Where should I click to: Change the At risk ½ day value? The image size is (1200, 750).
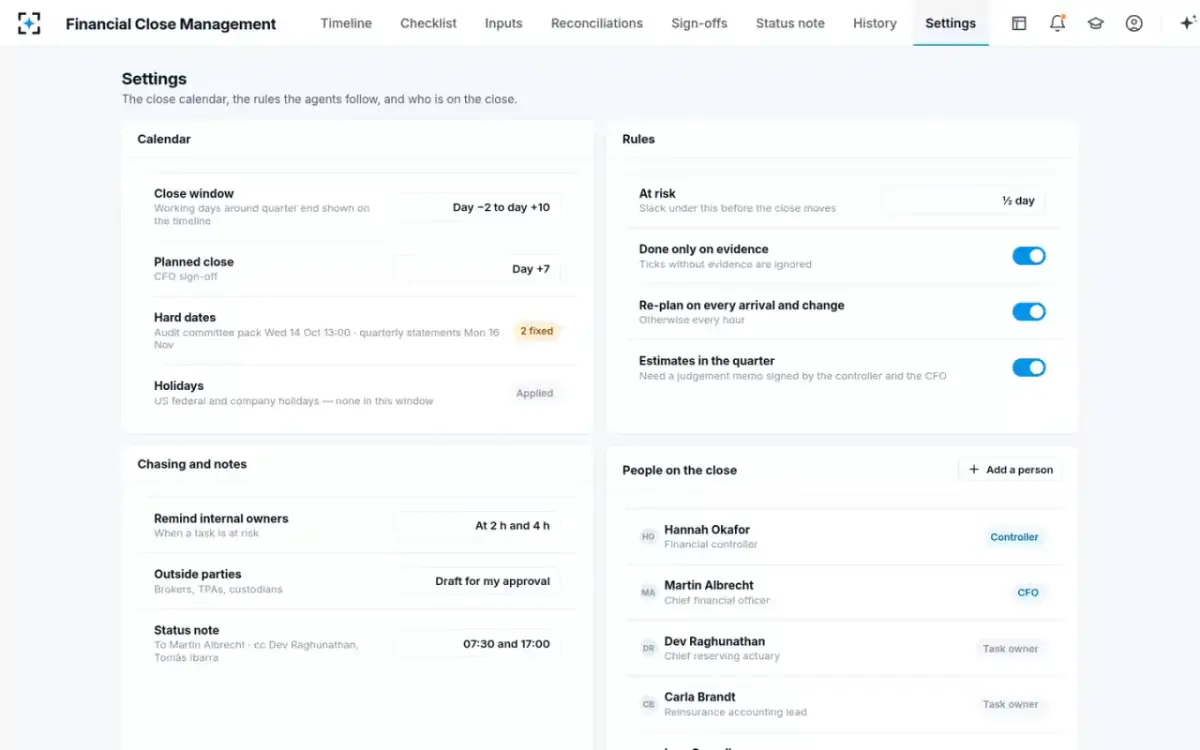point(963,201)
